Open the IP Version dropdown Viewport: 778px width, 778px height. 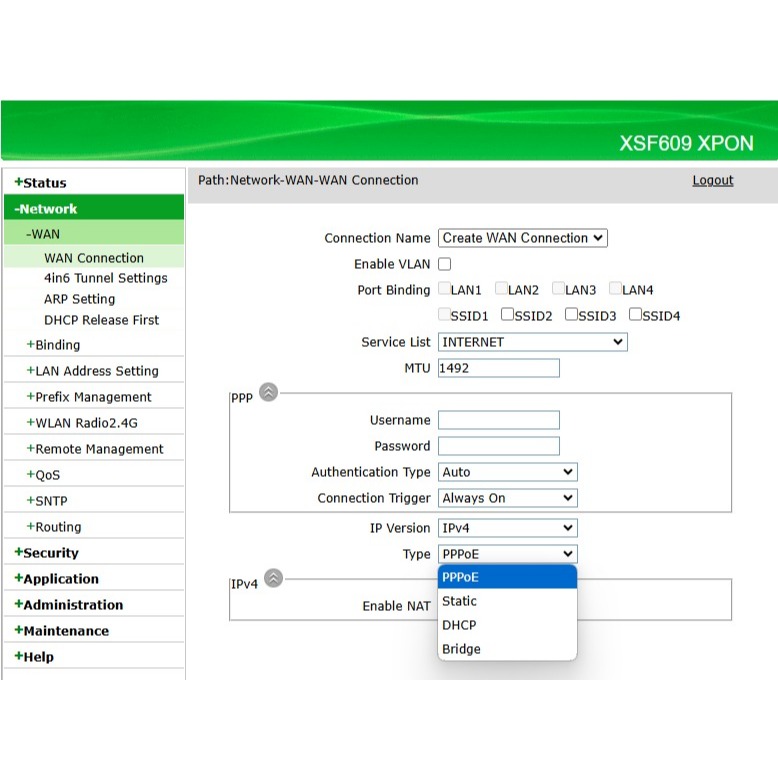[507, 528]
